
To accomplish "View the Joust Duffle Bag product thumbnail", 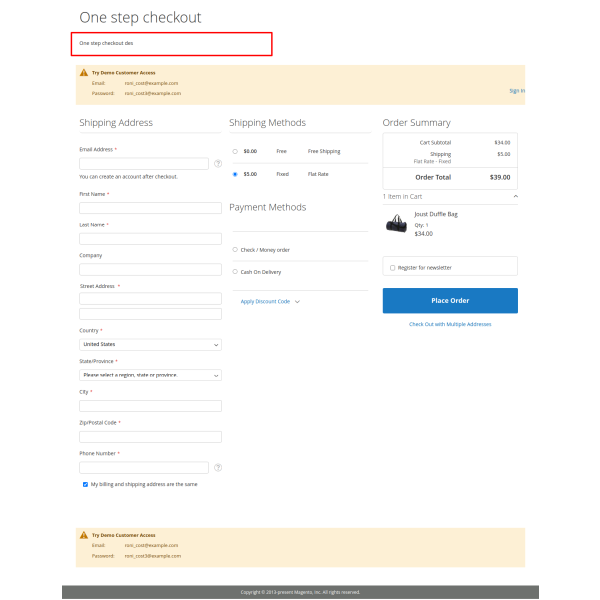I will click(x=397, y=223).
